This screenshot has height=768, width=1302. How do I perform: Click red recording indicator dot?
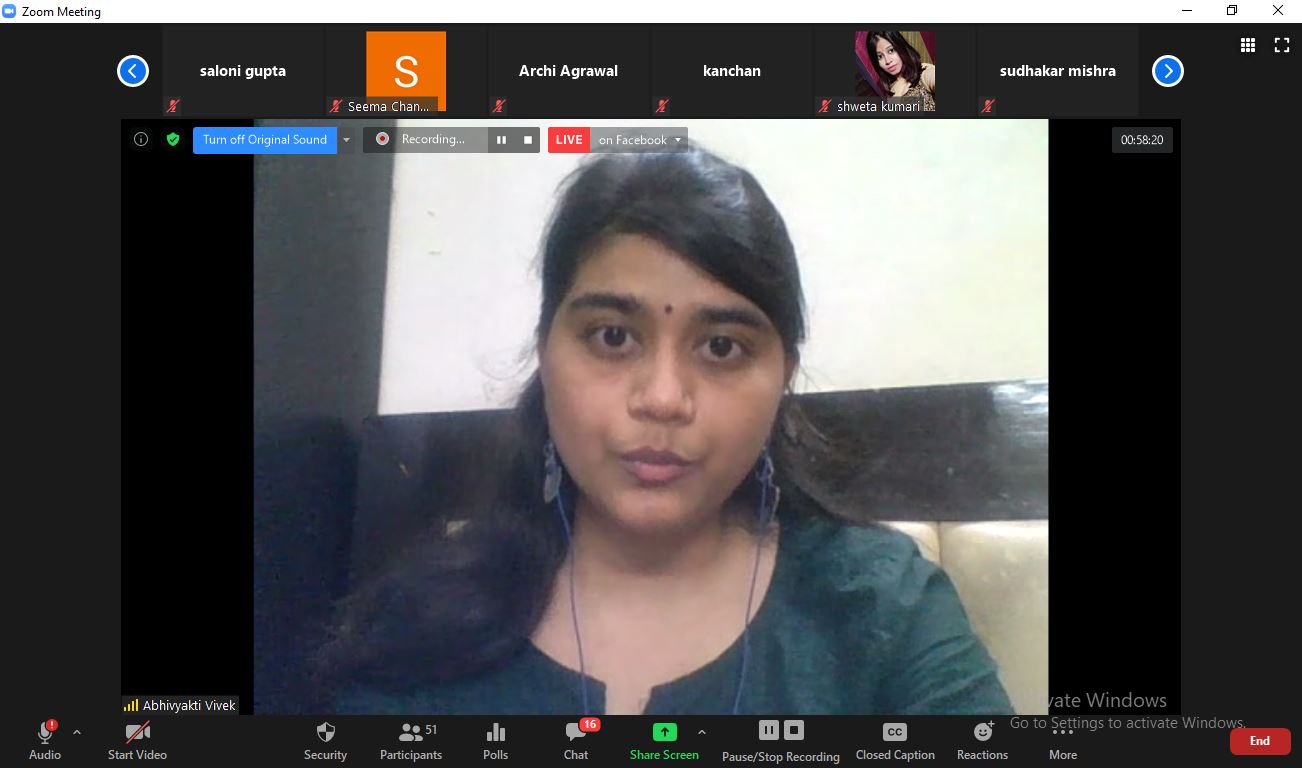tap(382, 139)
